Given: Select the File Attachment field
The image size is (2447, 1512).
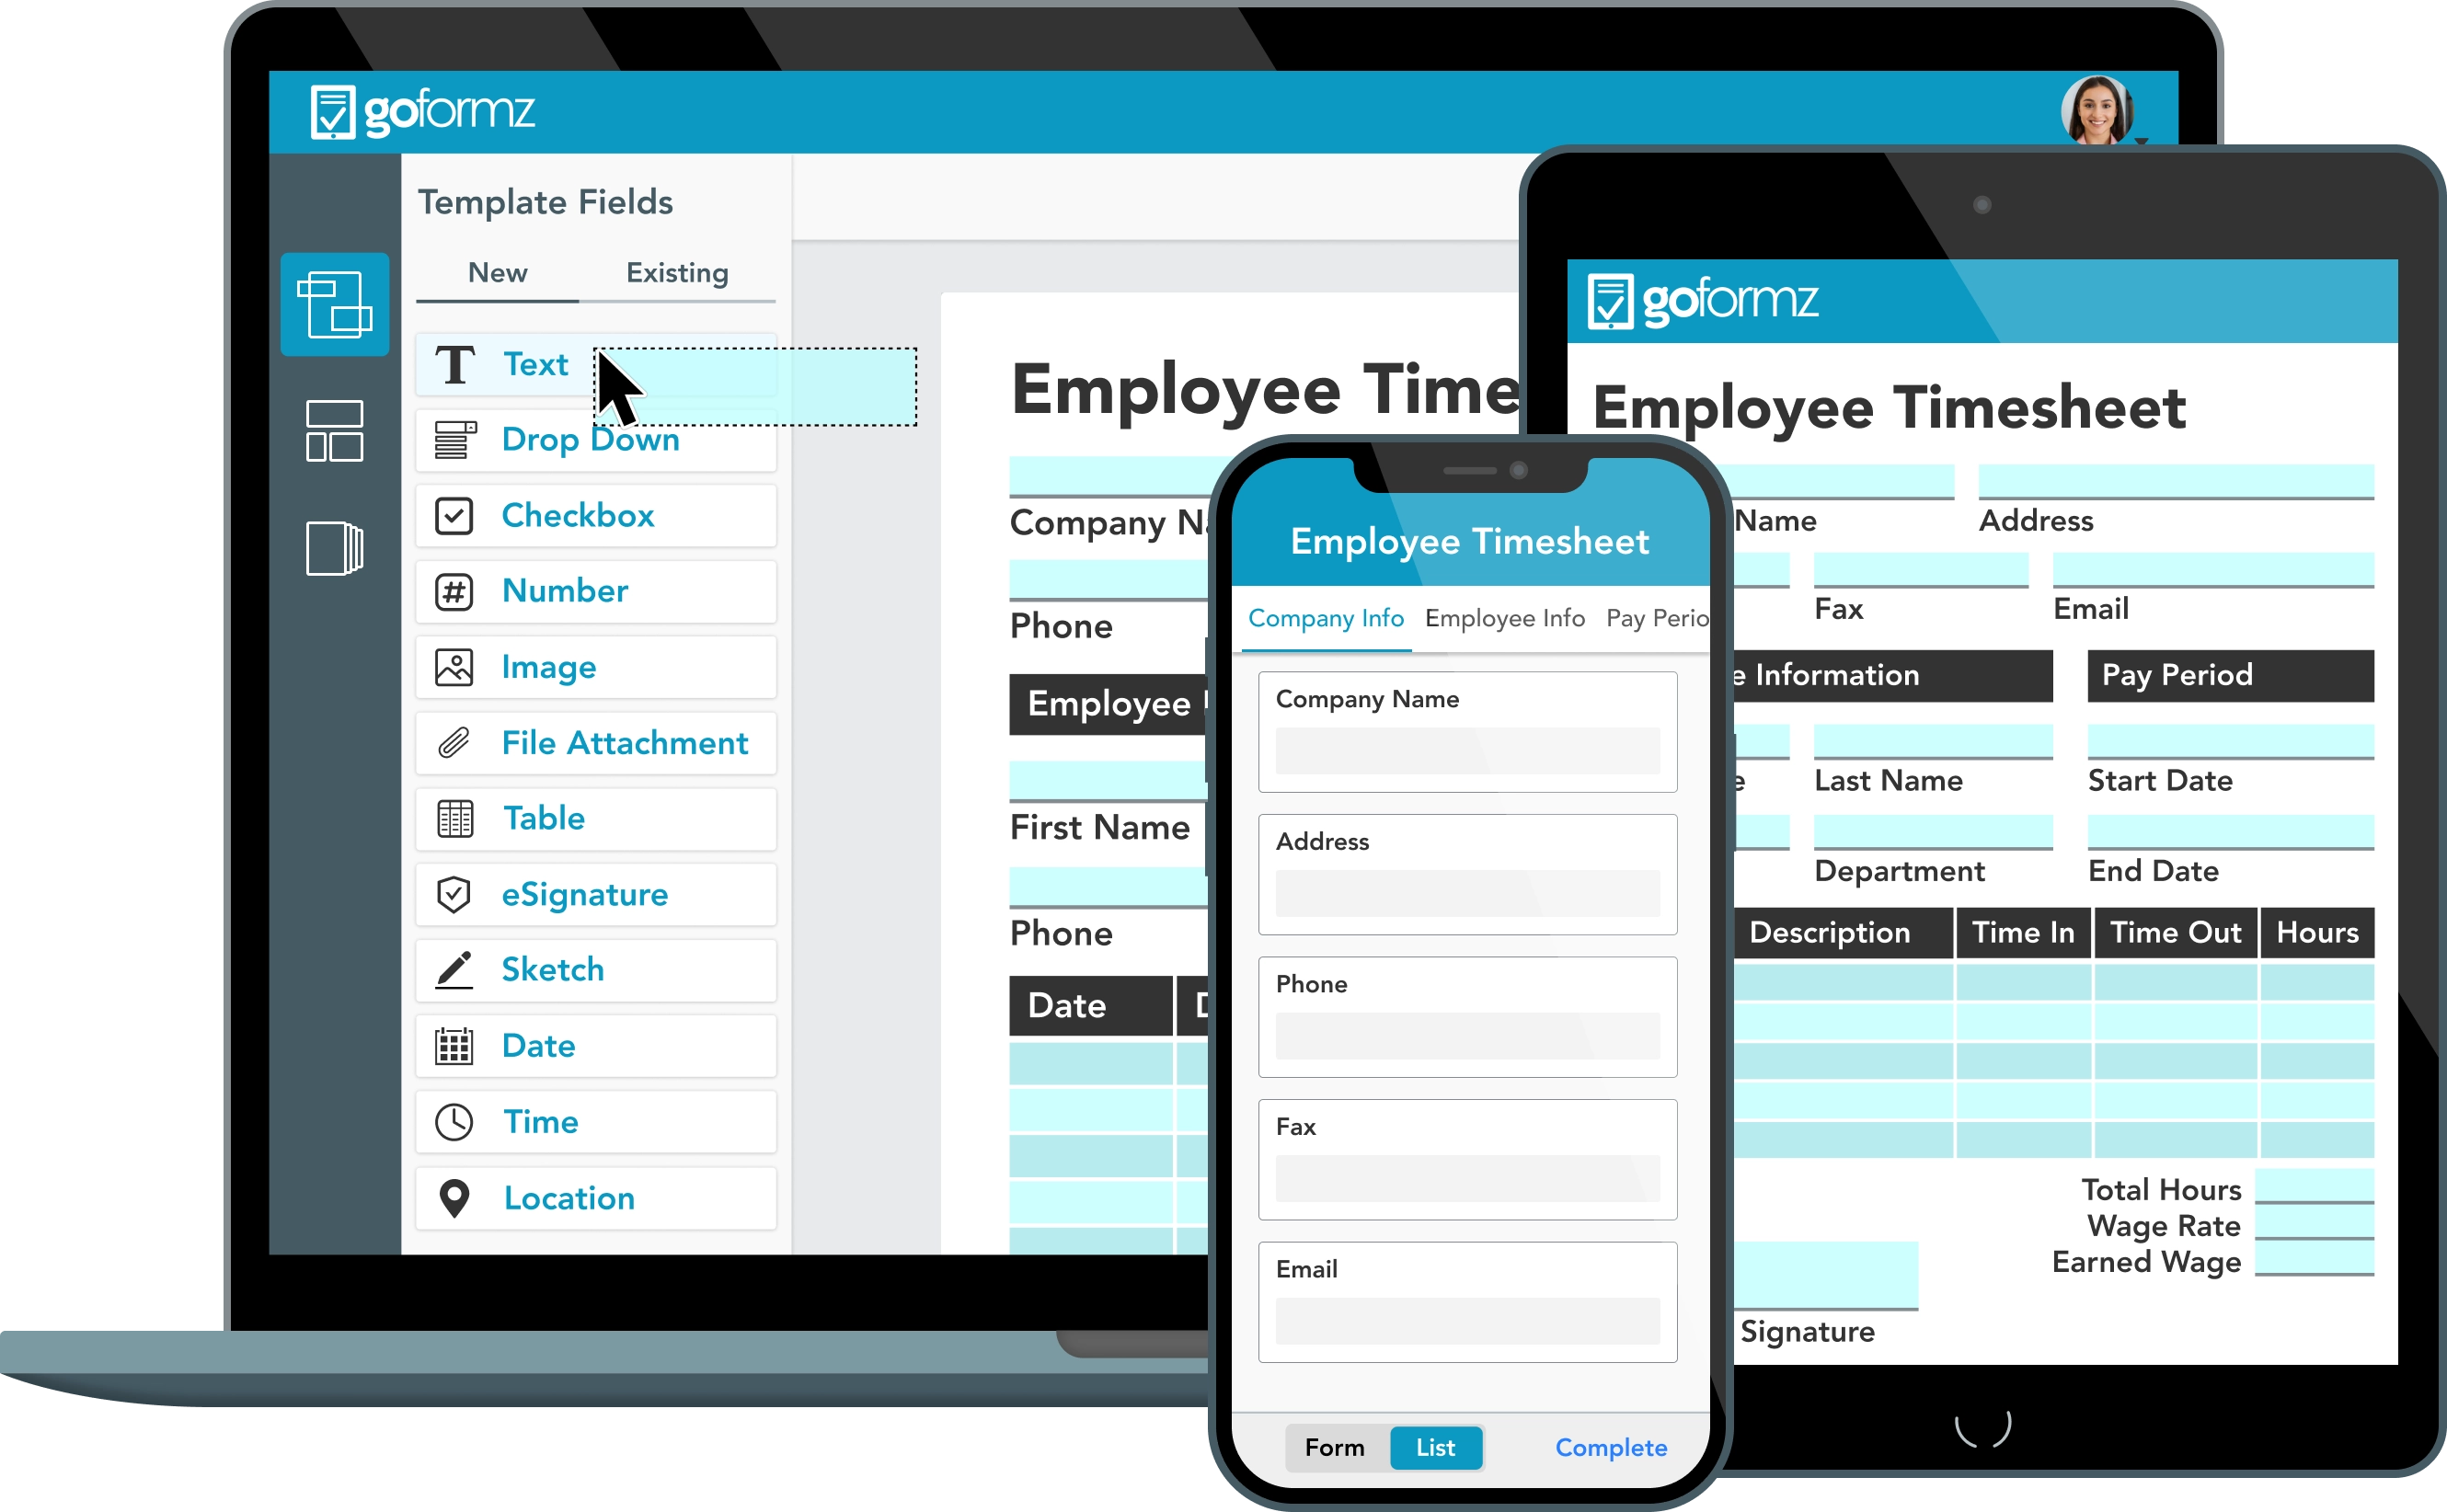Looking at the screenshot, I should coord(594,741).
